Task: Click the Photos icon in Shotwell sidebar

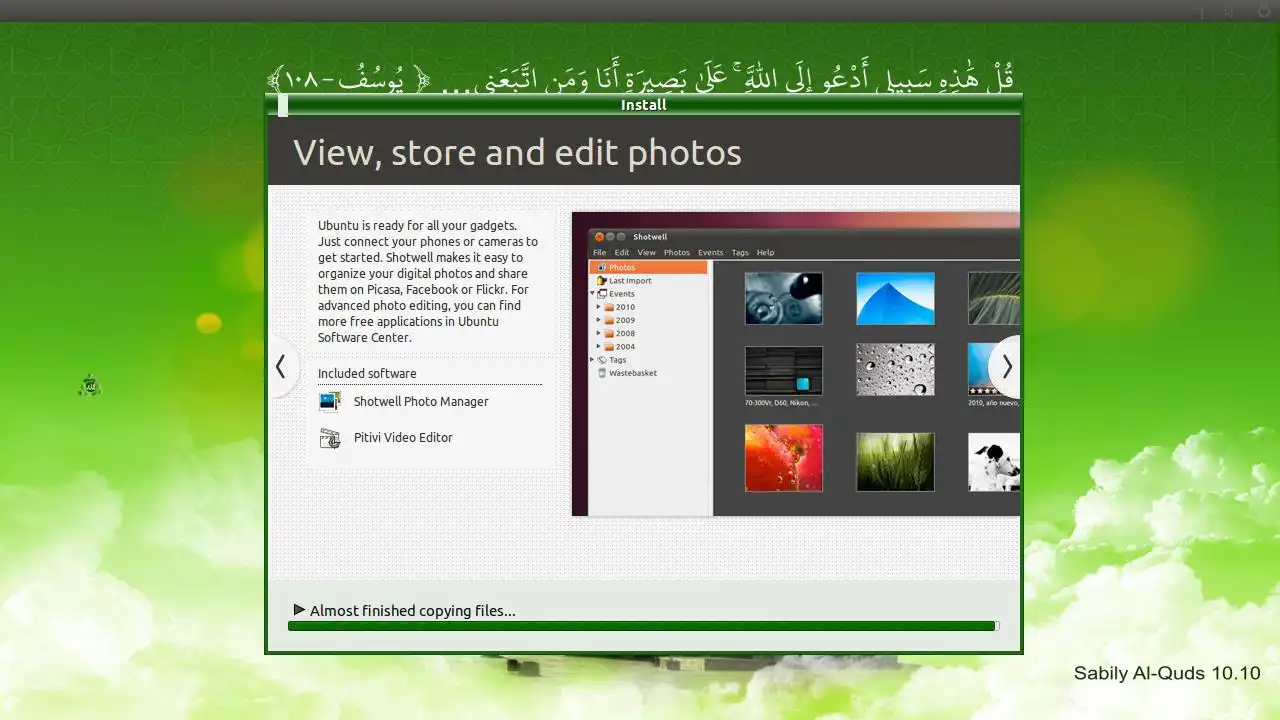Action: pos(602,268)
